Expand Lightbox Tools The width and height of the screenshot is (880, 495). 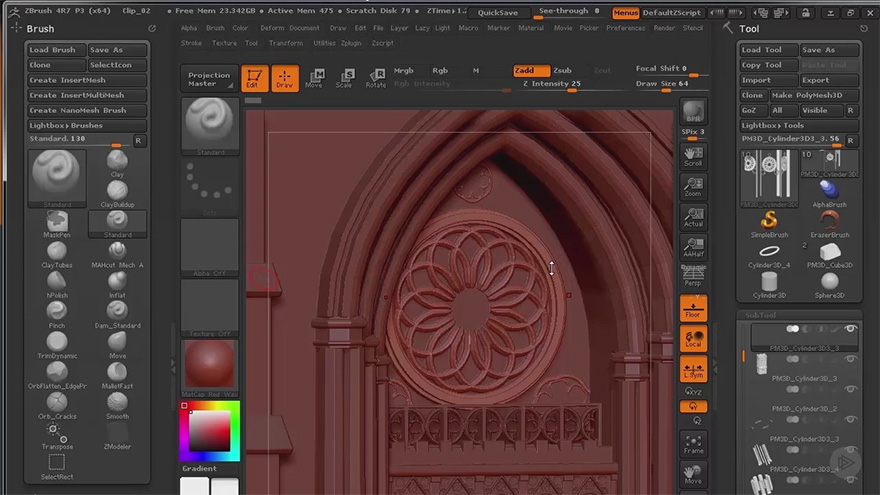tap(800, 125)
